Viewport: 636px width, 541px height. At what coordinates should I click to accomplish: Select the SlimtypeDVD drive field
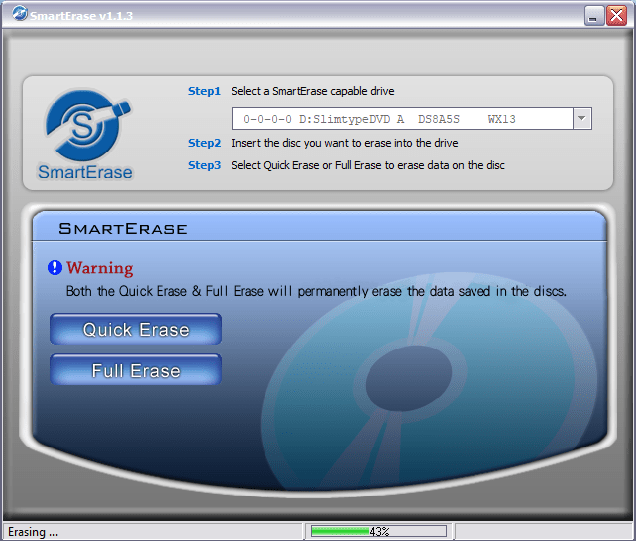click(x=411, y=118)
